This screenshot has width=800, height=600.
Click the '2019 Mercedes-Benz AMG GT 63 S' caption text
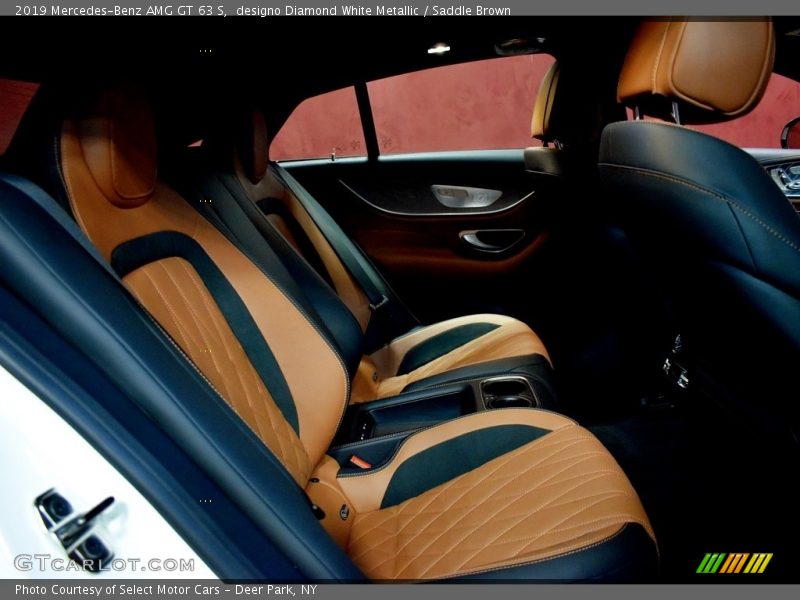coord(121,10)
